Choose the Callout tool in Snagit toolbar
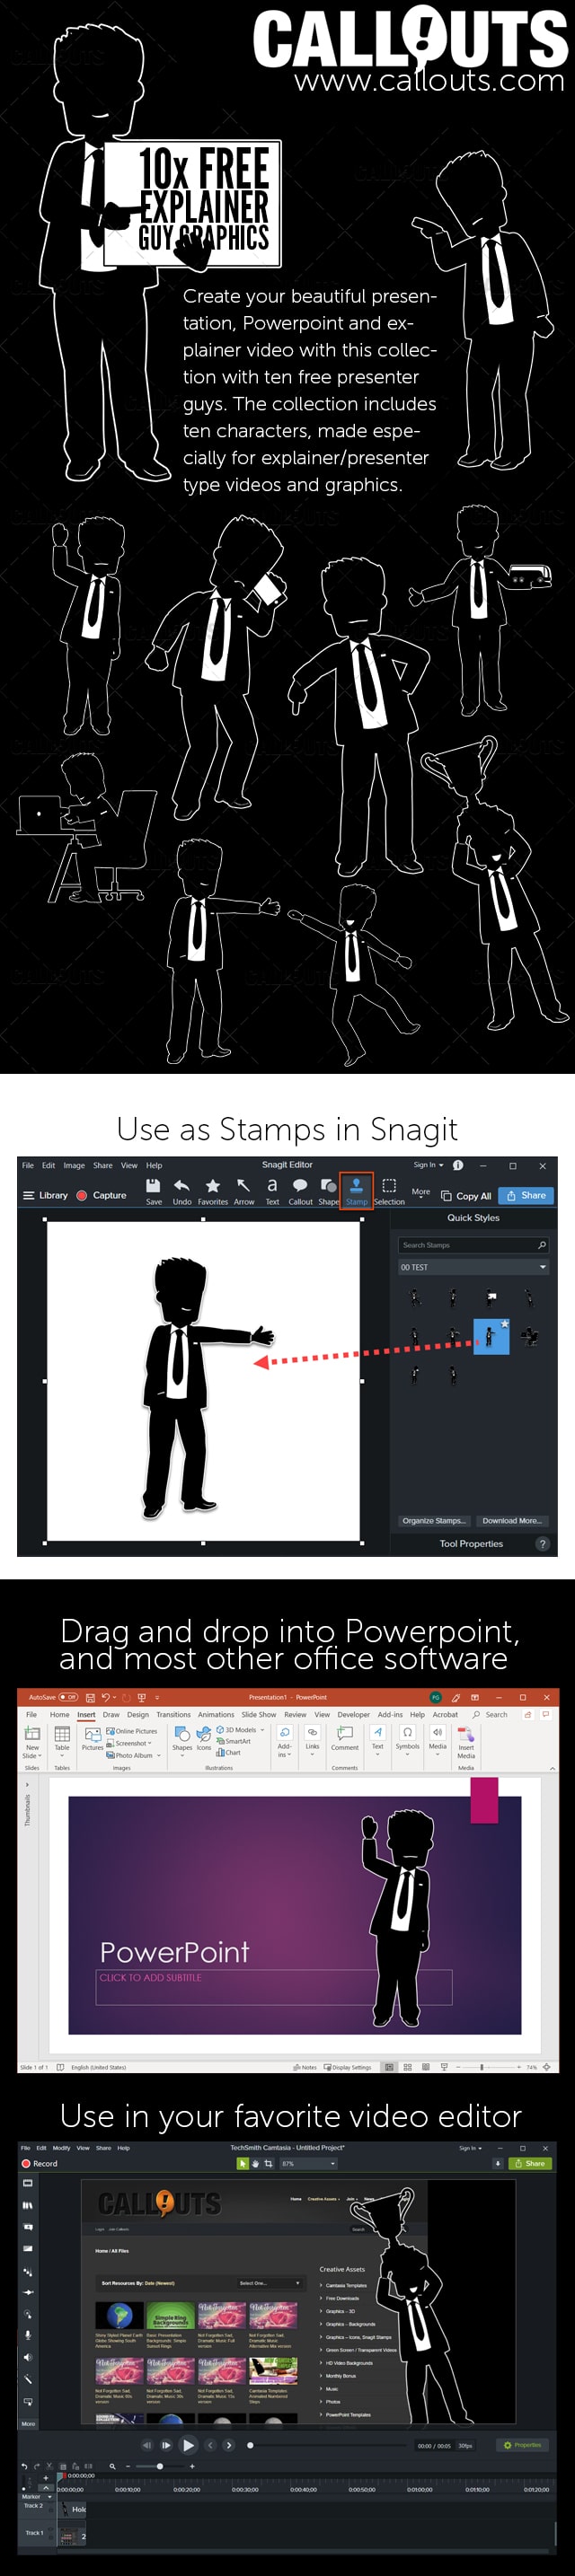Viewport: 575px width, 2576px height. coord(300,1190)
